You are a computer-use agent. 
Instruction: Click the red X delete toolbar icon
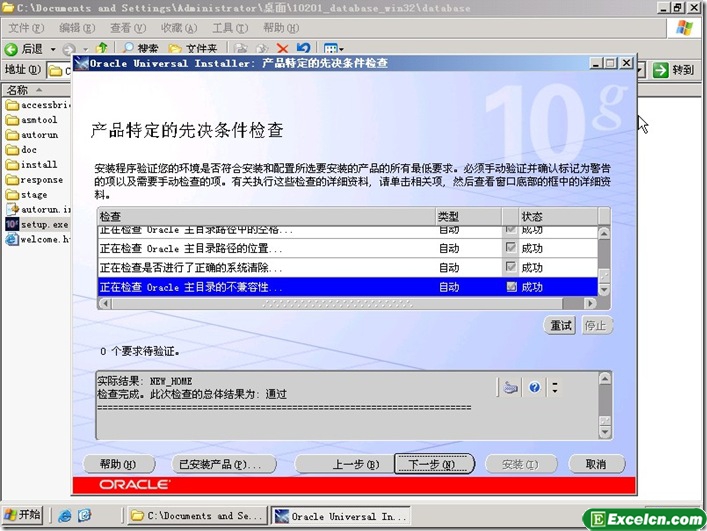[283, 48]
